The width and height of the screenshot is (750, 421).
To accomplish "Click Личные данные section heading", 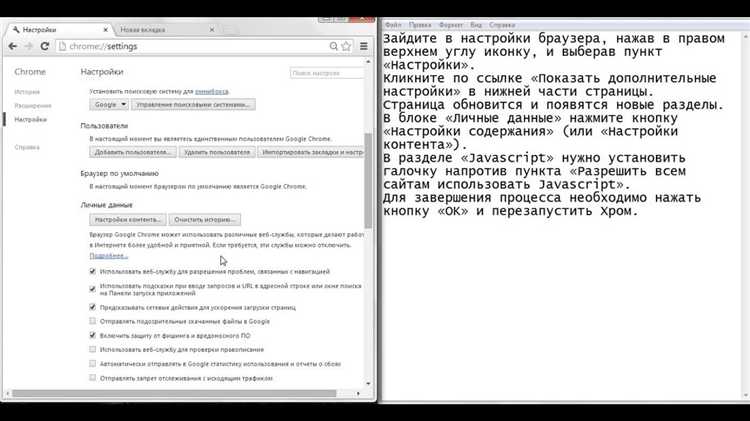I will 106,205.
